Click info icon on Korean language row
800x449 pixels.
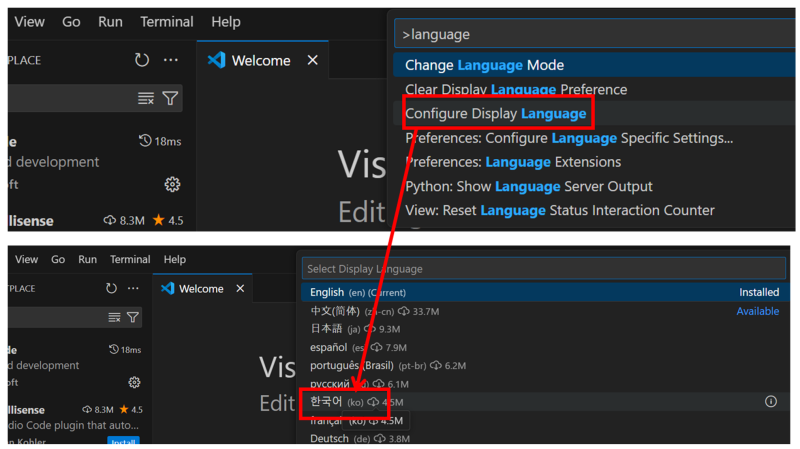771,402
